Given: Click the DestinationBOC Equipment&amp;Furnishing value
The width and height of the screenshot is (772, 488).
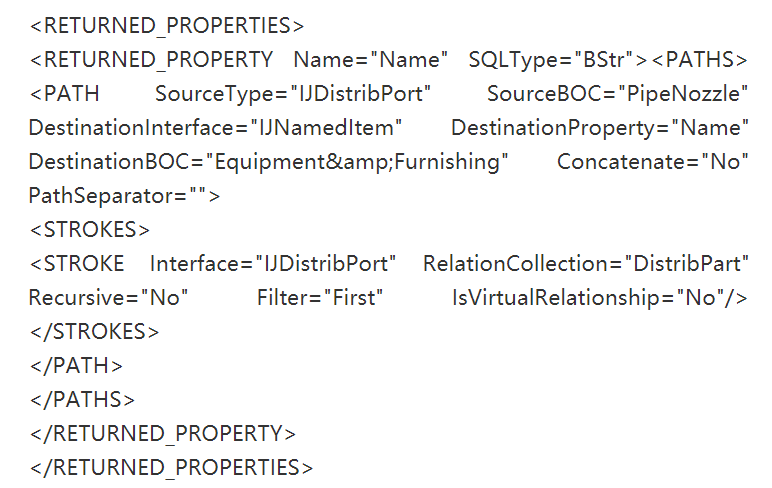Looking at the screenshot, I should coord(357,162).
